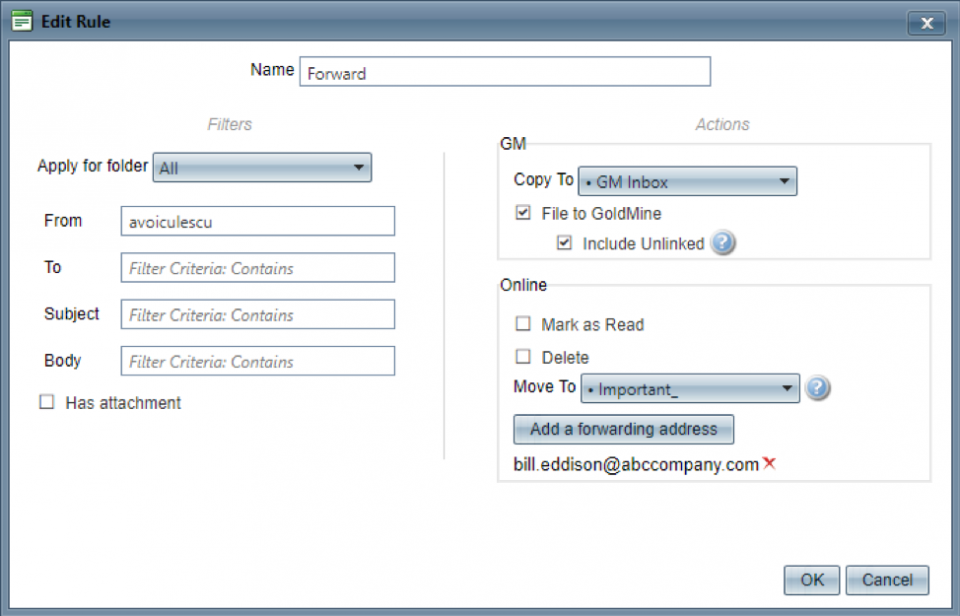Click into the Body filter field
The image size is (960, 616).
258,361
